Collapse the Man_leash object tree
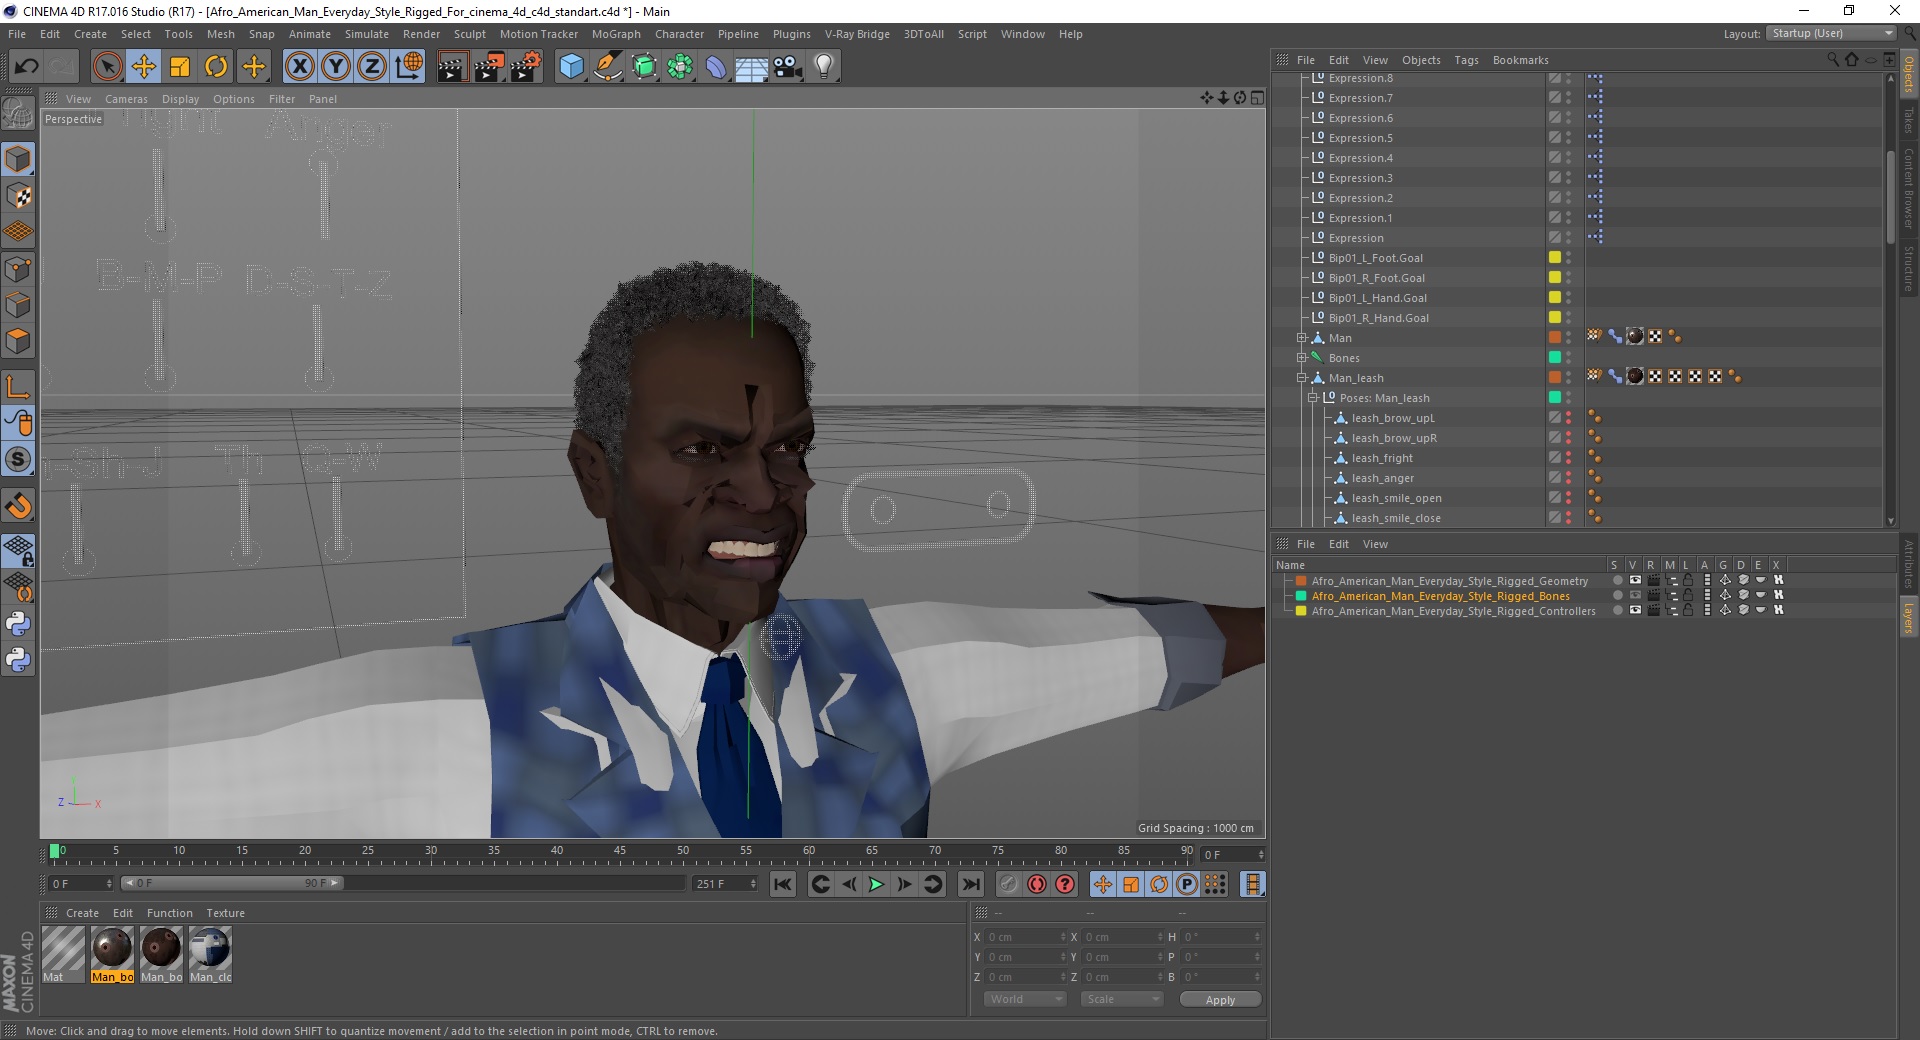The height and width of the screenshot is (1040, 1920). coord(1302,378)
